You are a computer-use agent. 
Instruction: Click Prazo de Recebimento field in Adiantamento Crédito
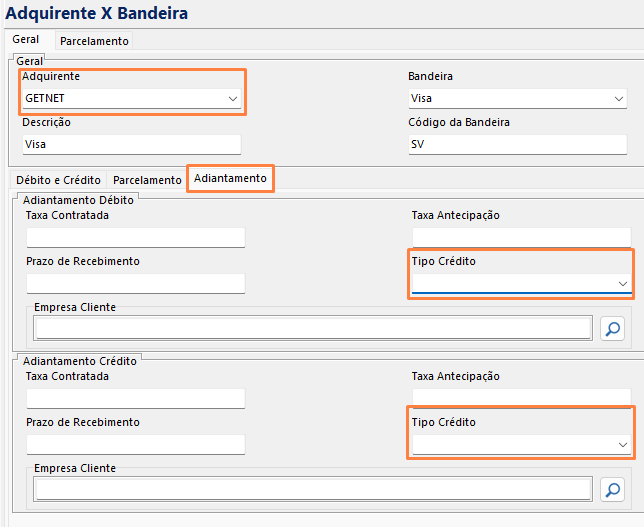point(135,444)
